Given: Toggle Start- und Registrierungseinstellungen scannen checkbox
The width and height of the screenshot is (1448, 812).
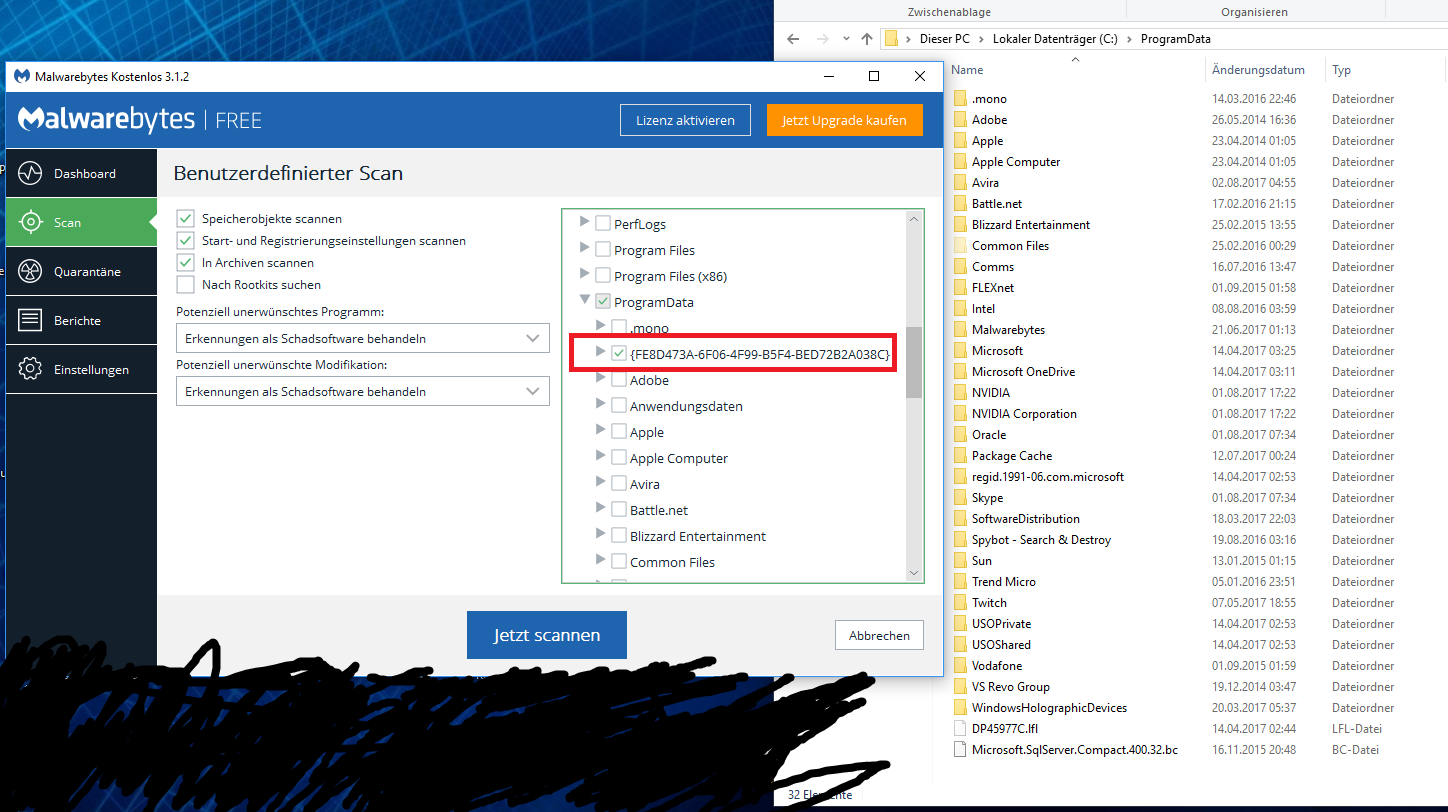Looking at the screenshot, I should pos(185,240).
